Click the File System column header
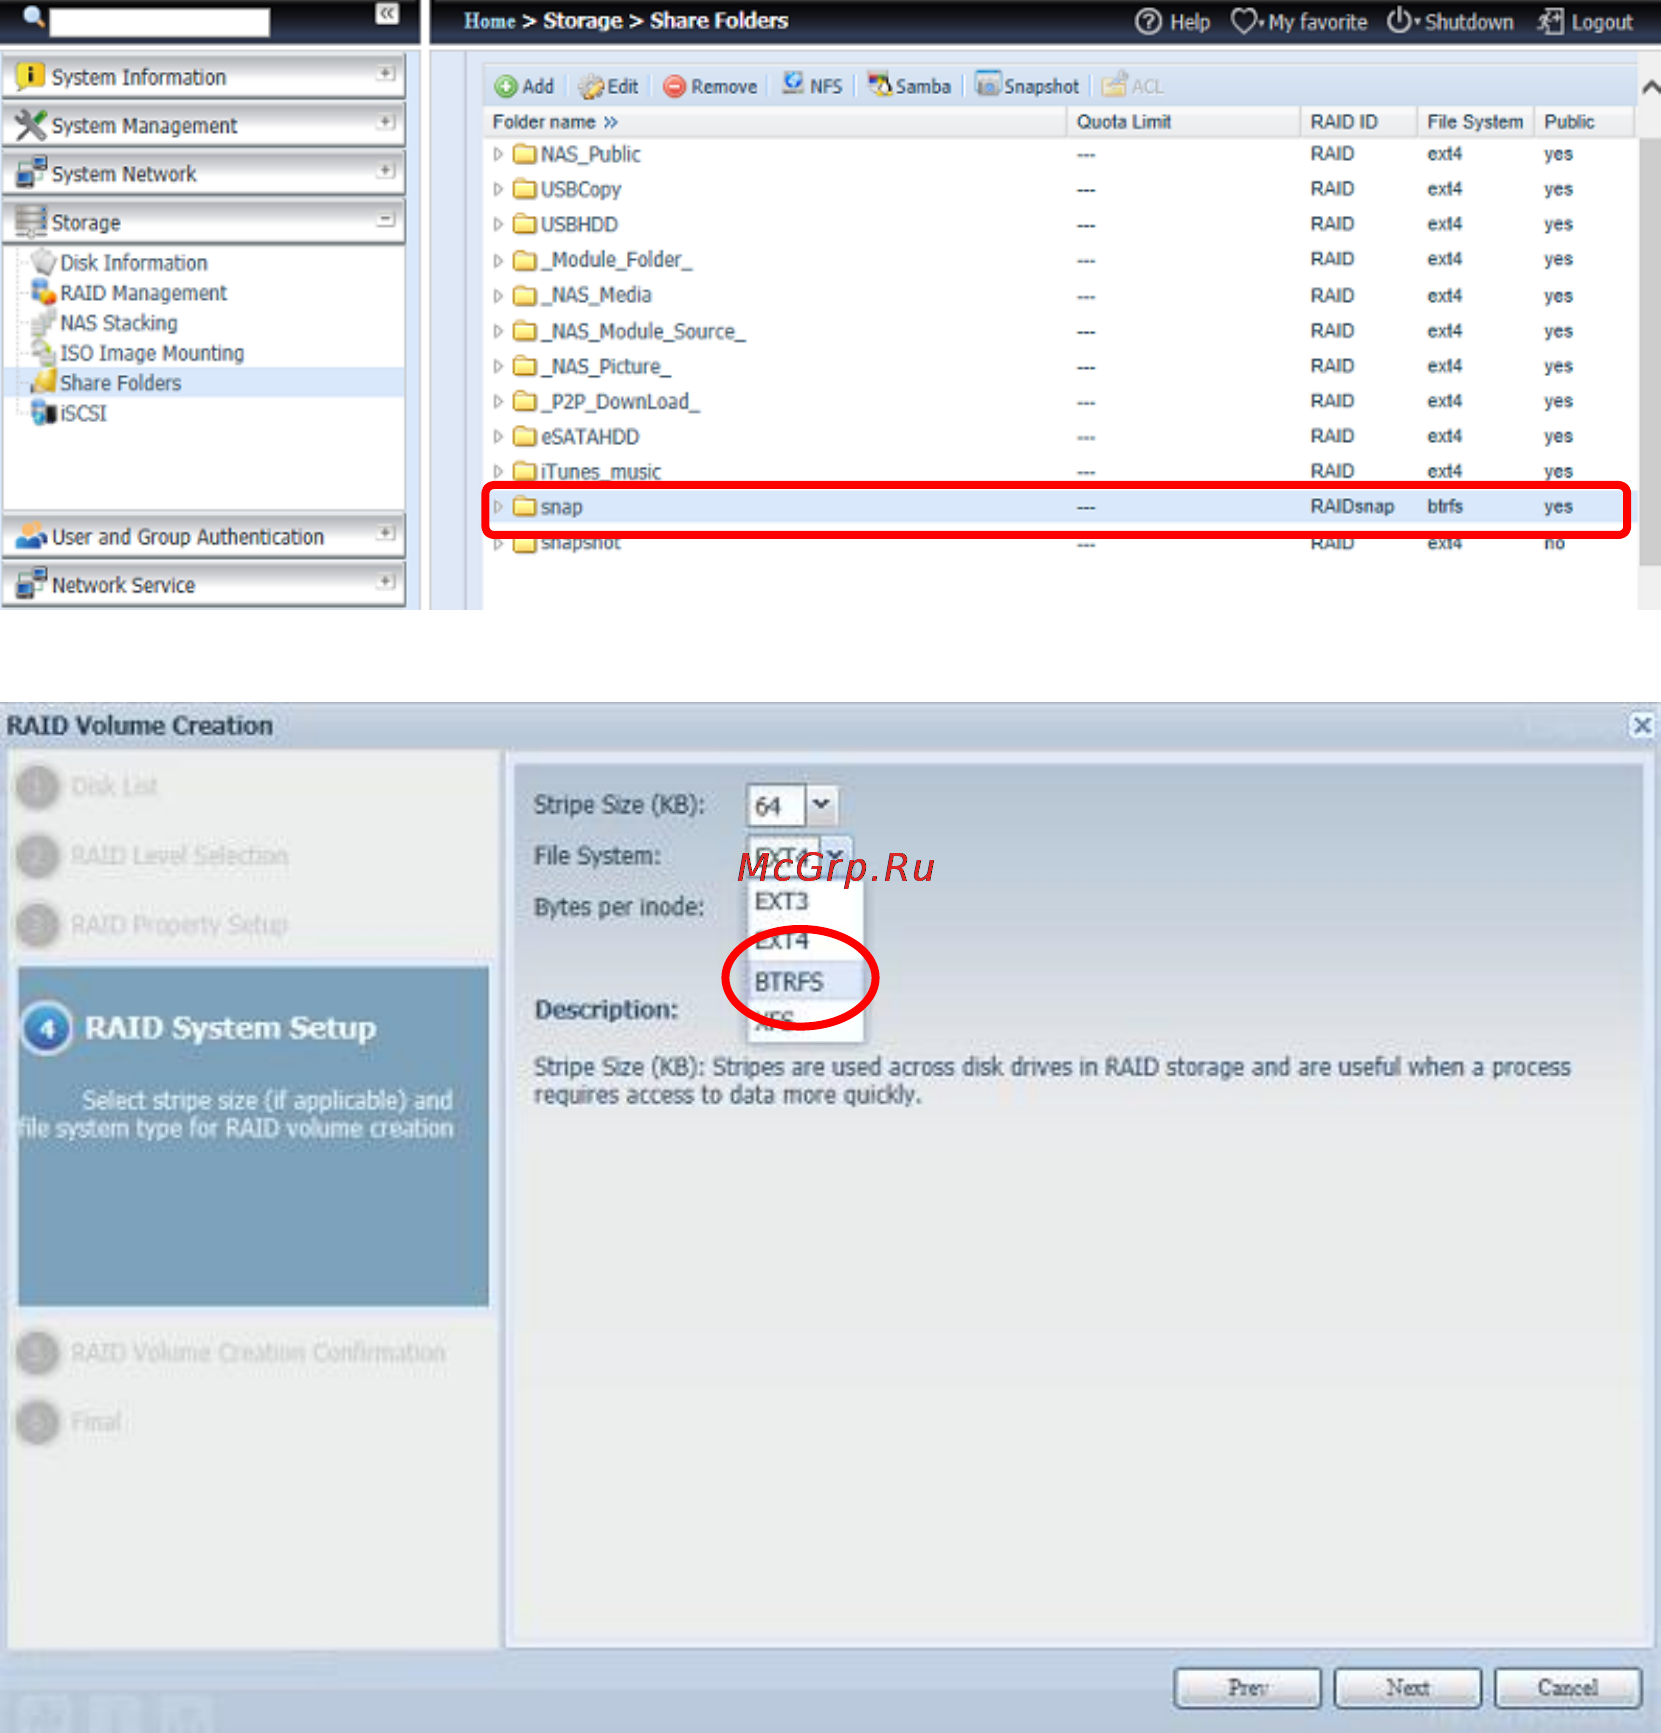 [1475, 122]
